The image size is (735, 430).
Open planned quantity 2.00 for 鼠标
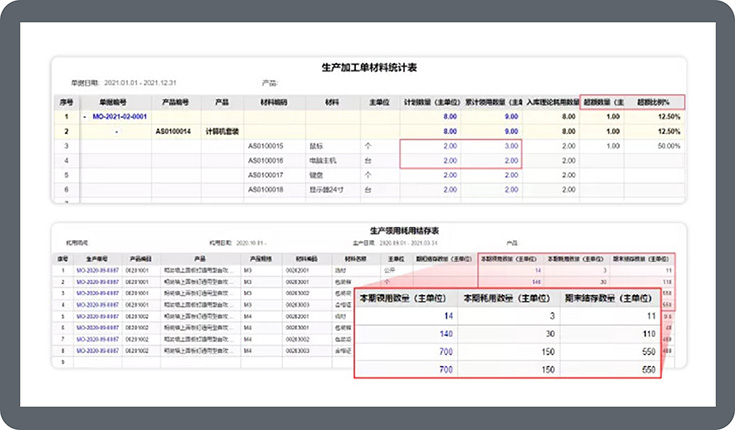pos(450,146)
